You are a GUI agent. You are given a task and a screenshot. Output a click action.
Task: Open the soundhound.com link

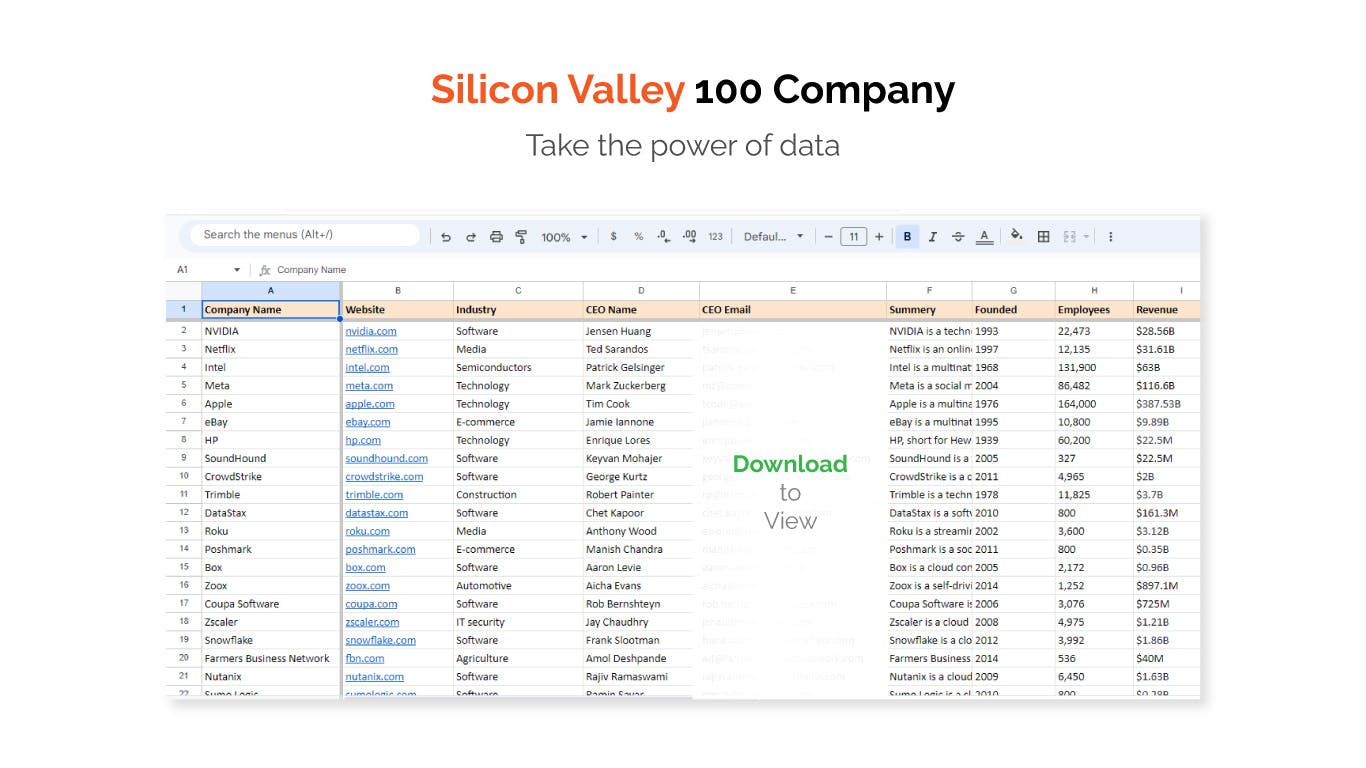(387, 458)
